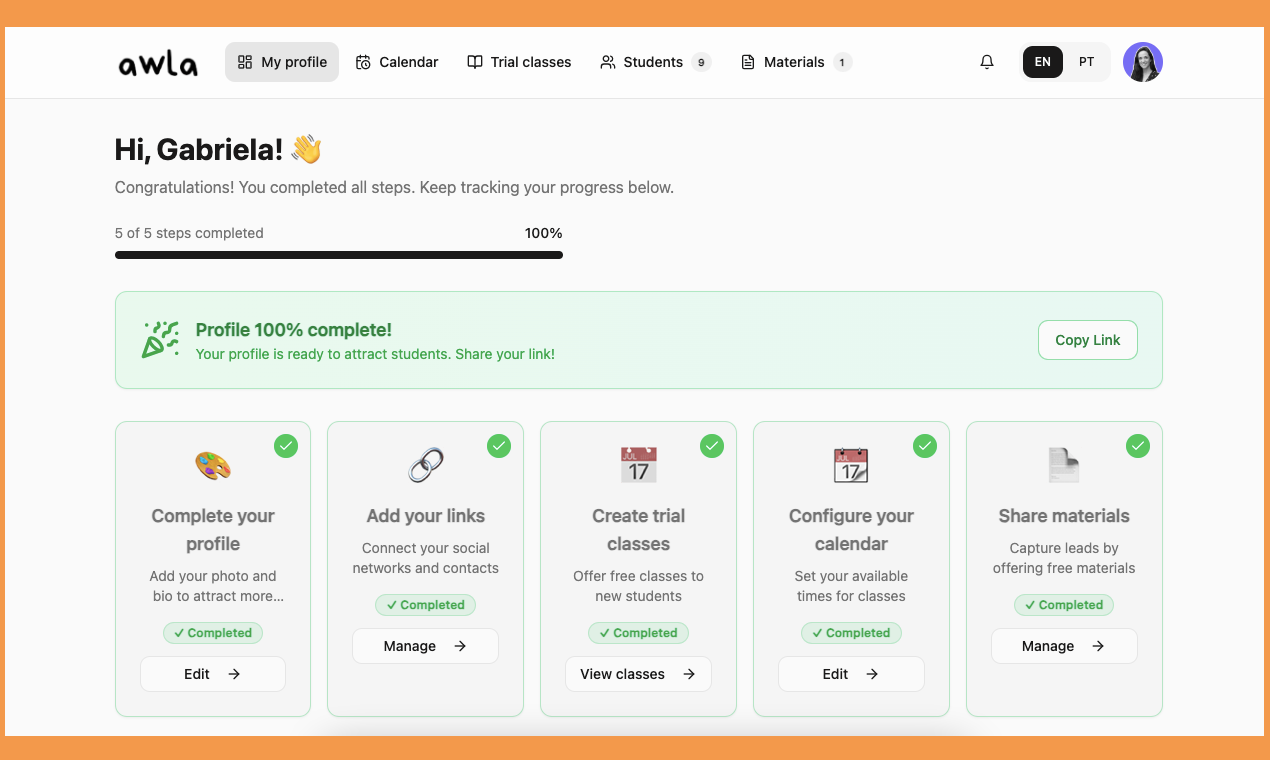Open Manage on the Share materials card
1270x760 pixels.
click(1064, 645)
